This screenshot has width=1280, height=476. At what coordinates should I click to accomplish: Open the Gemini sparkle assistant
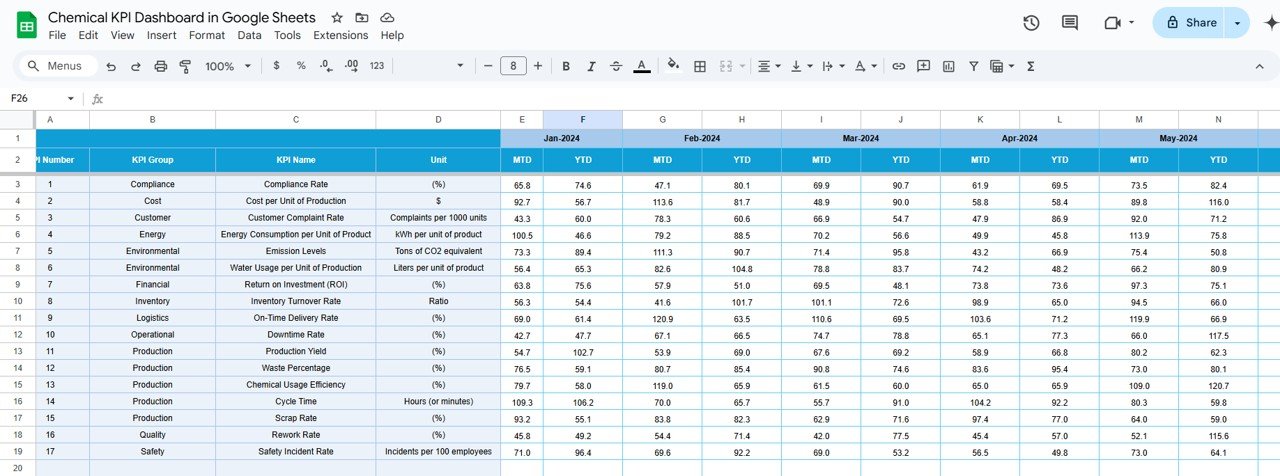click(1271, 23)
